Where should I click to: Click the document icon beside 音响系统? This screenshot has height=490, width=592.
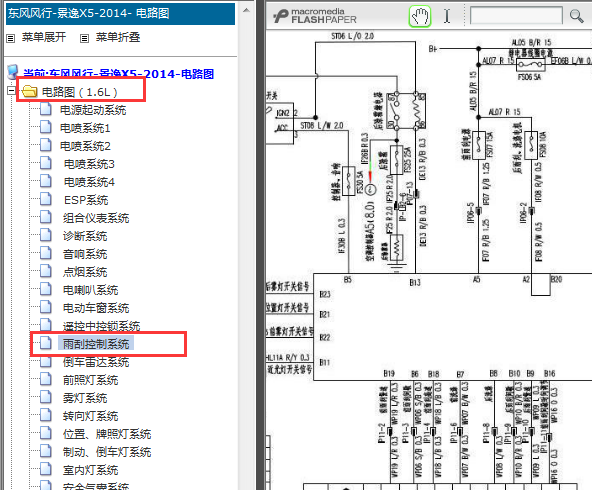click(x=46, y=253)
